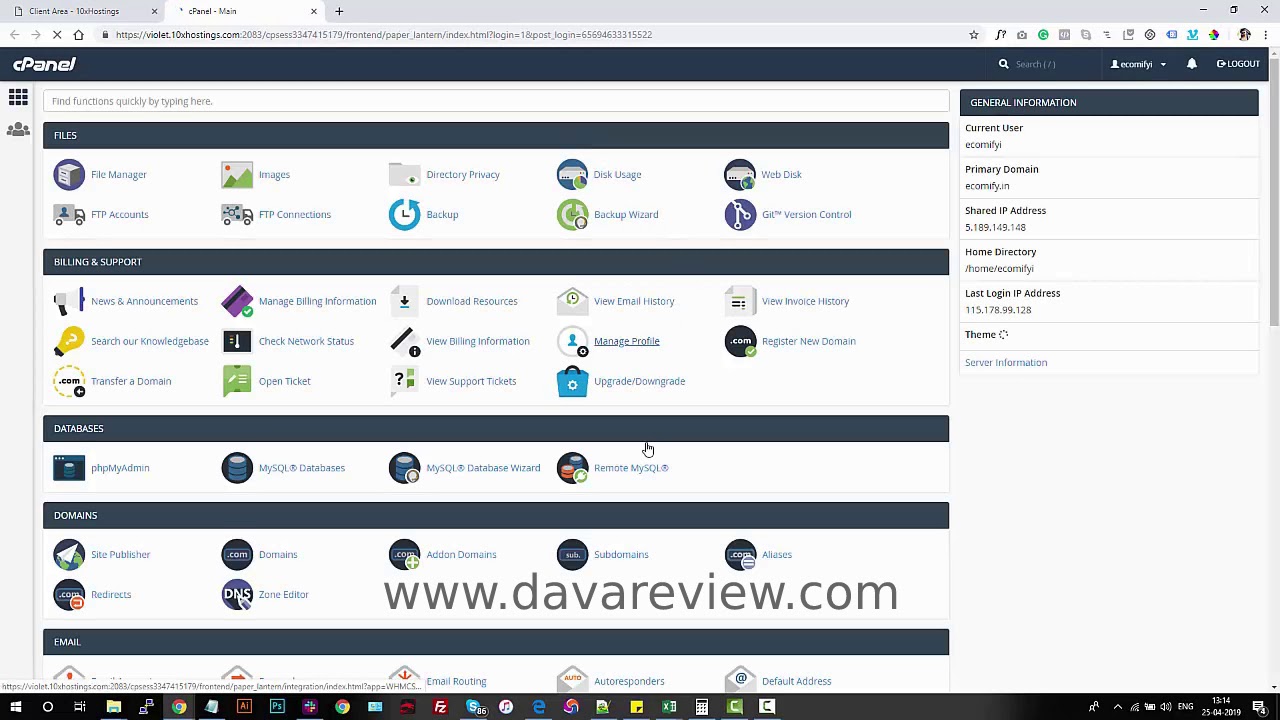Collapse the FILES section
Screen dimensions: 1280x720
496,135
